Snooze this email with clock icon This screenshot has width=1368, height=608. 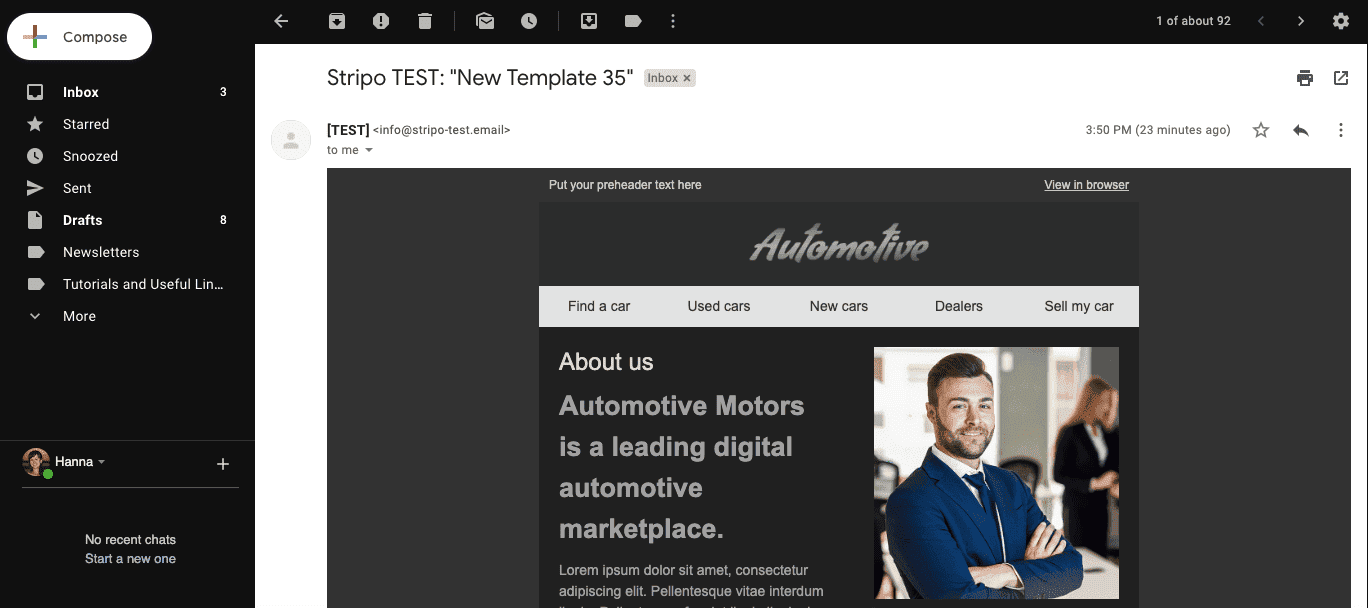[x=528, y=21]
